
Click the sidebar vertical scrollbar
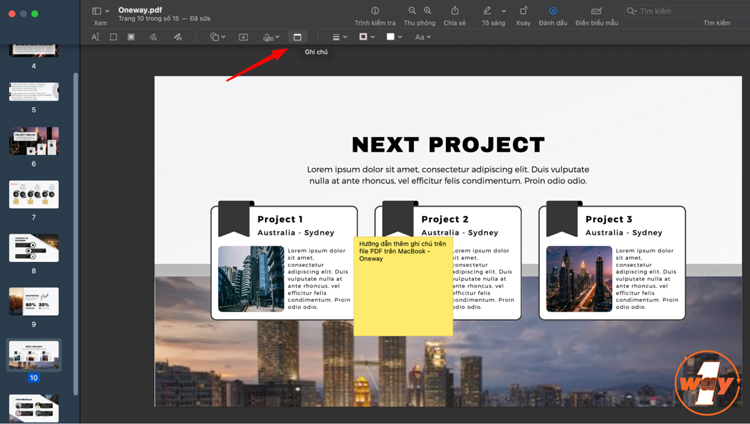[76, 234]
